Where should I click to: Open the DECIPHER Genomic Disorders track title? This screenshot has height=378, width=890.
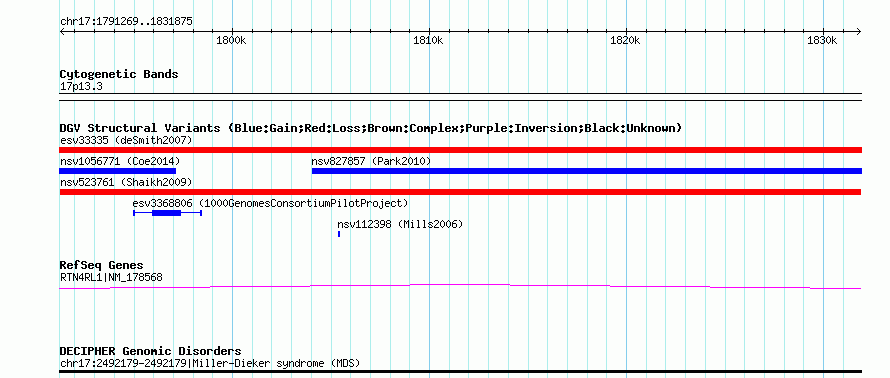(x=150, y=351)
